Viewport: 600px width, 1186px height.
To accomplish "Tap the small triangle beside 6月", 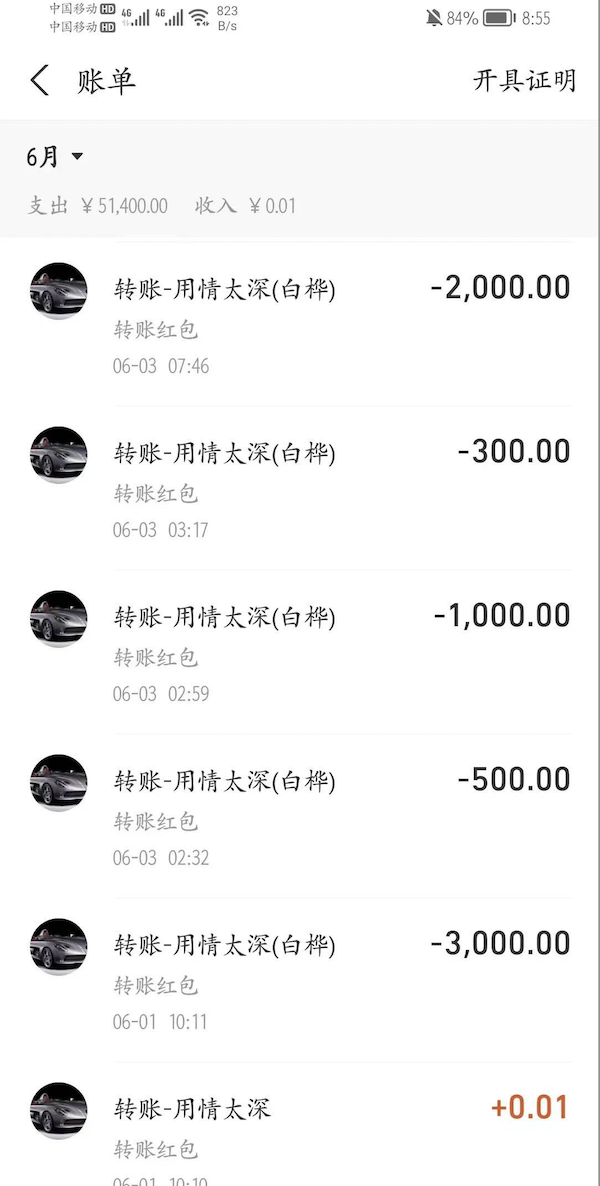I will 77,157.
